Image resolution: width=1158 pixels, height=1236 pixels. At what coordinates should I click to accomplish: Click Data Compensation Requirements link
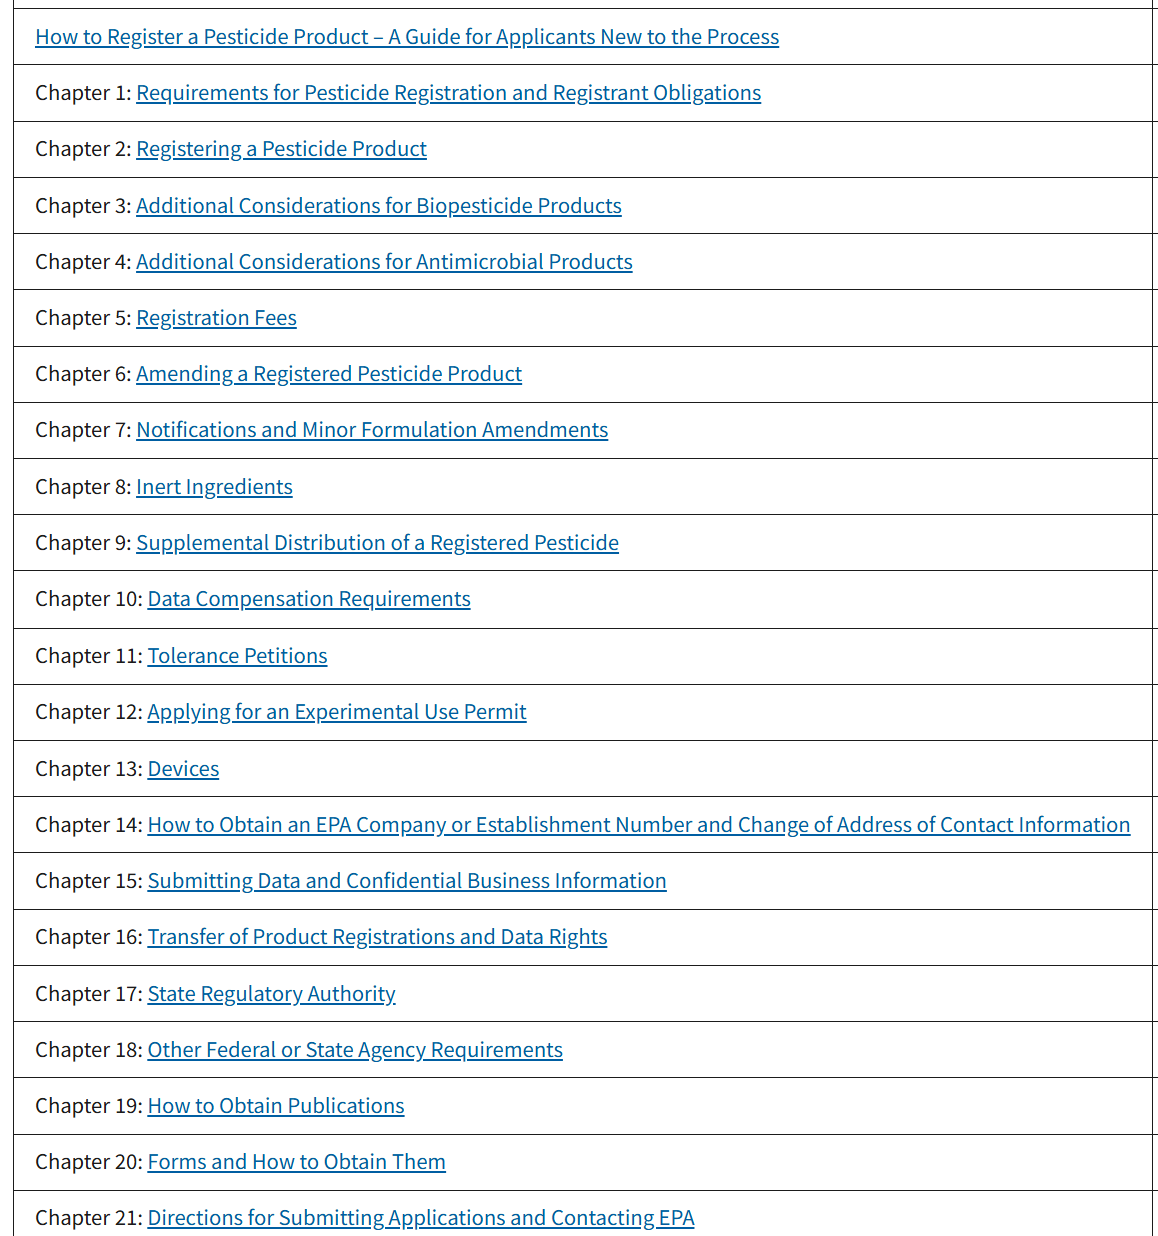pos(309,599)
